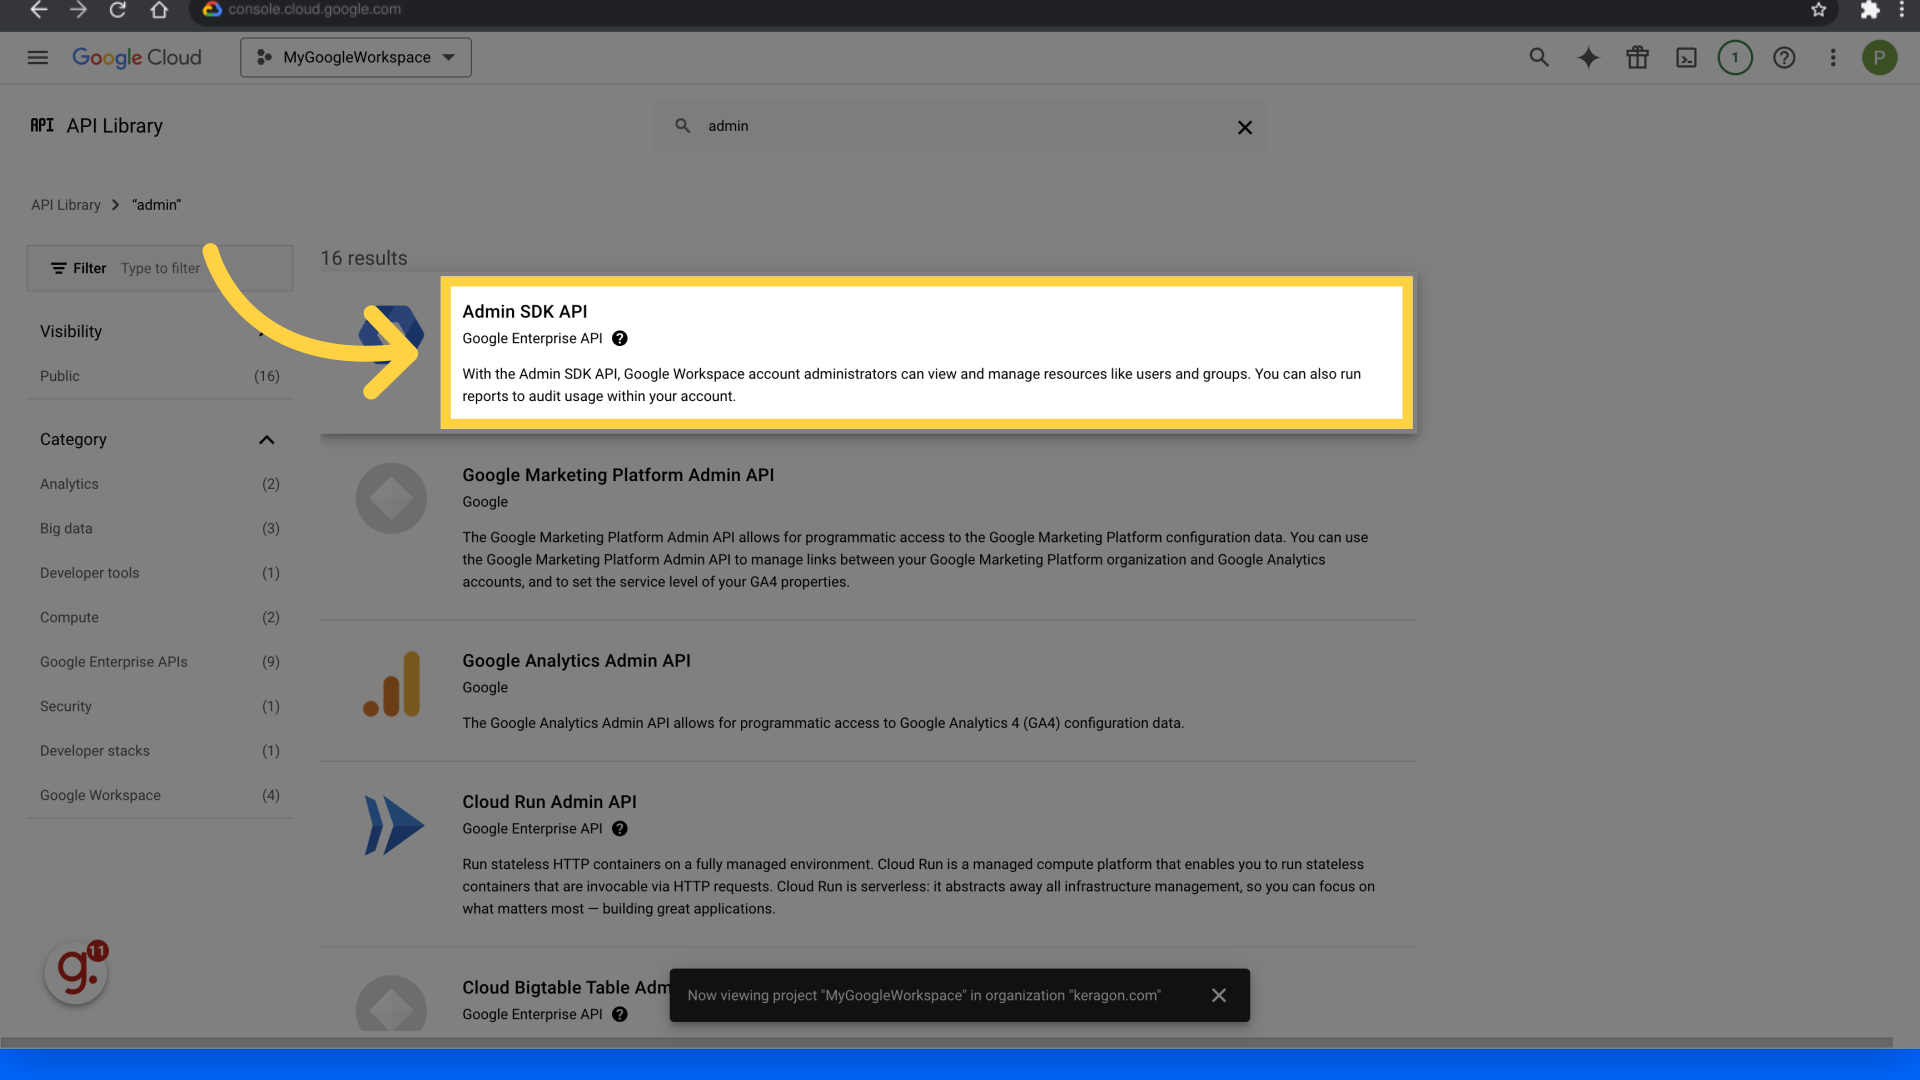Screen dimensions: 1920x1080
Task: Click the Google Cloud logo
Action: coord(137,58)
